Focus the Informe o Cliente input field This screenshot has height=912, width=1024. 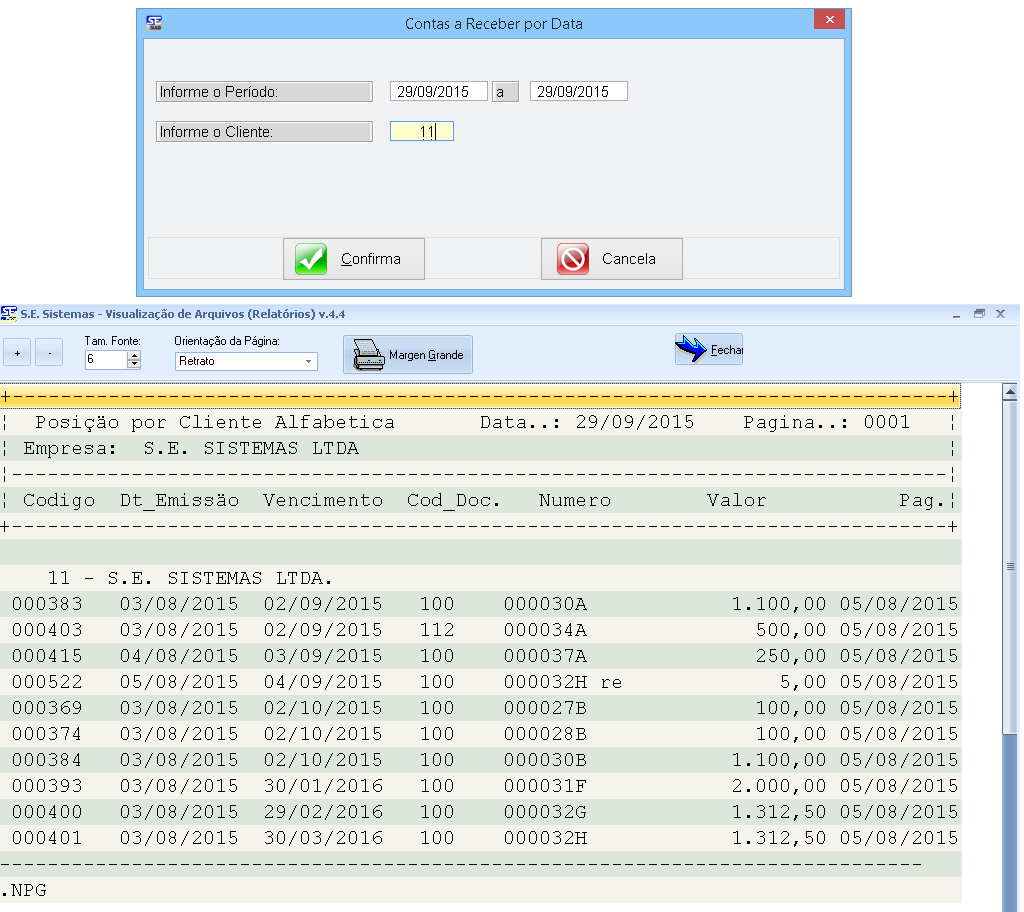[x=421, y=131]
